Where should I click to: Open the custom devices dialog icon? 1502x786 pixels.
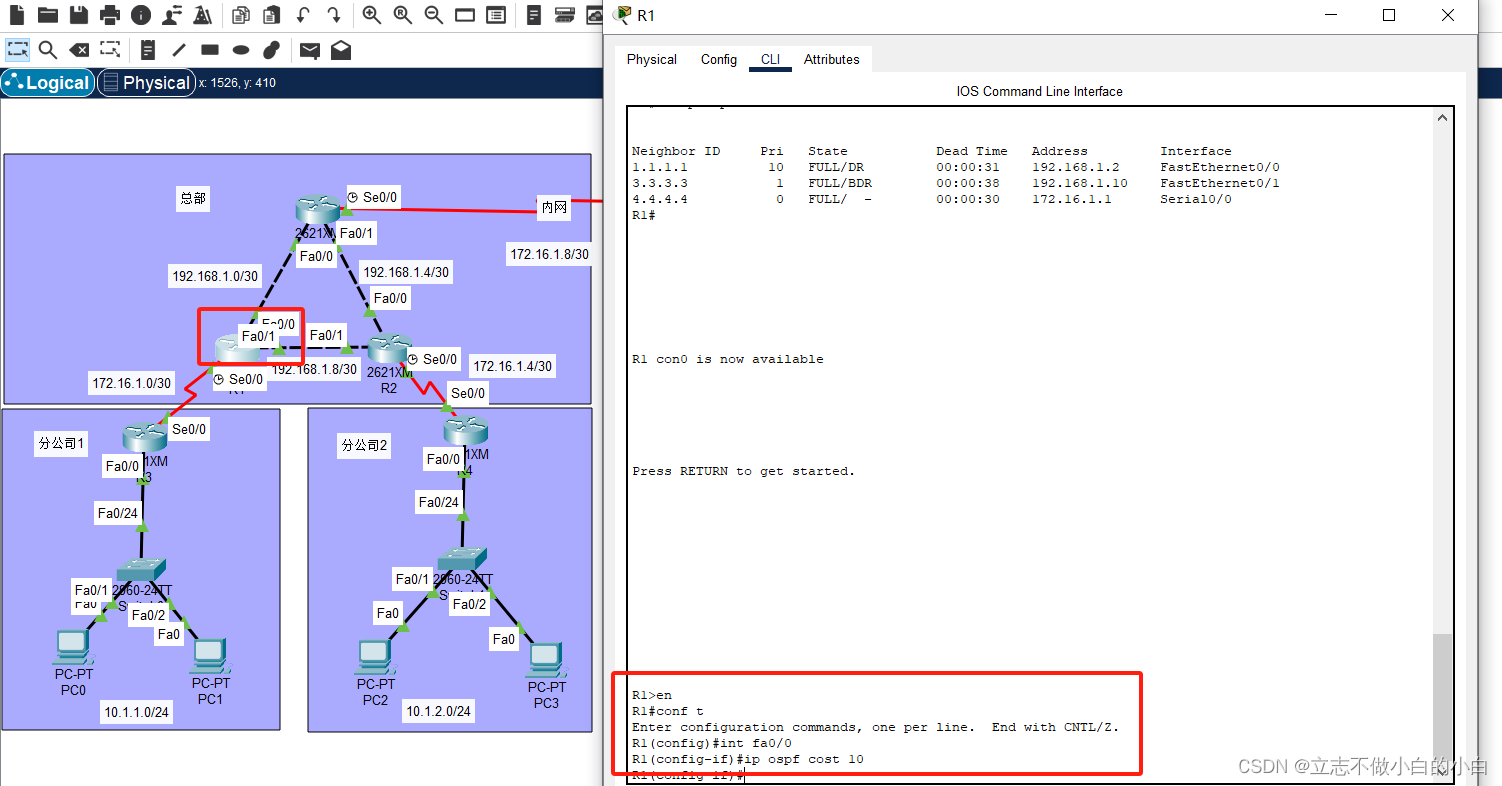pos(495,15)
